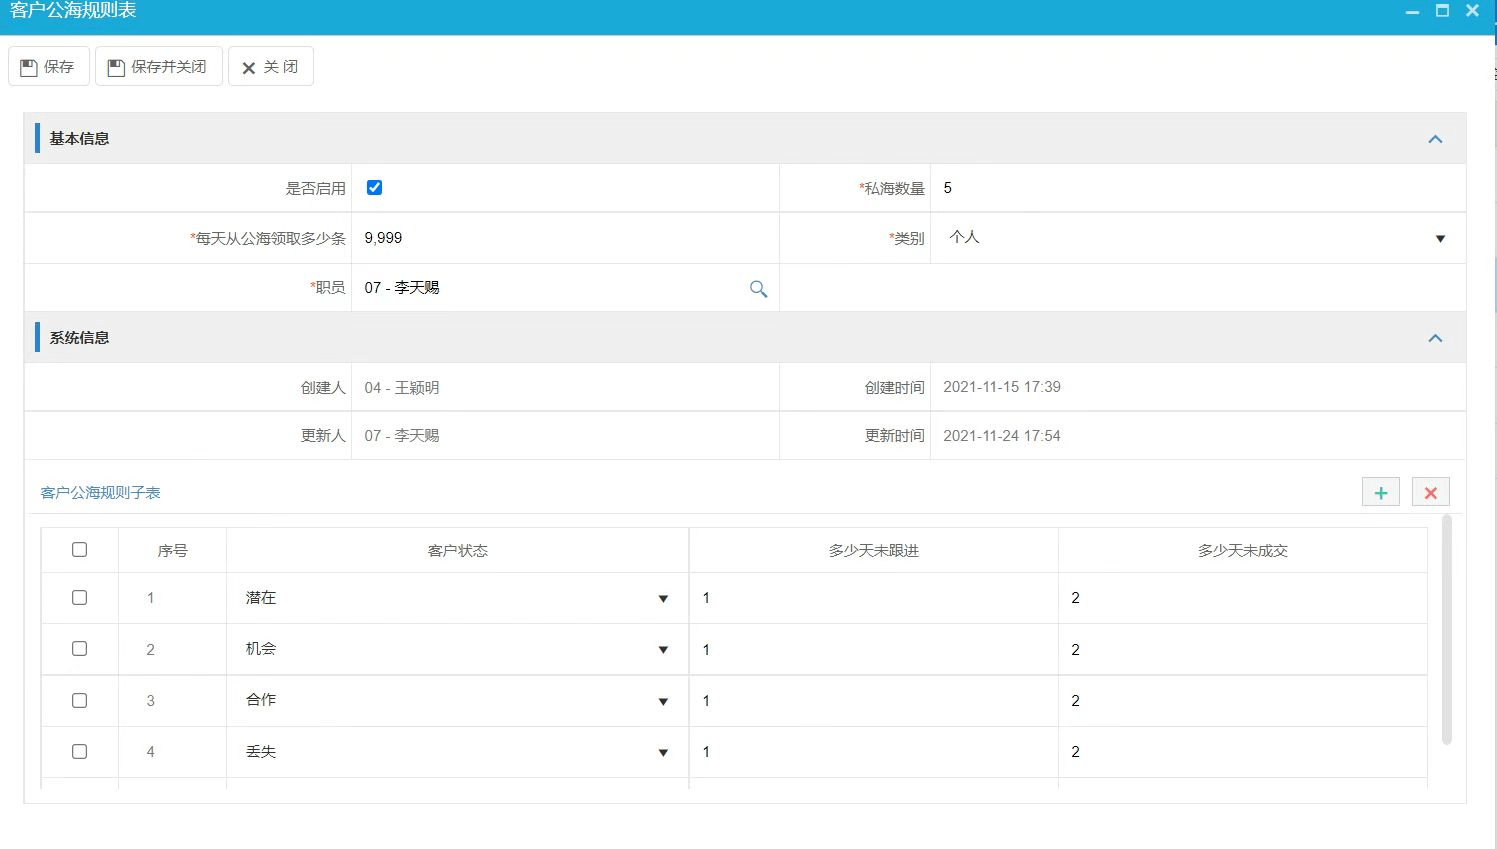The width and height of the screenshot is (1497, 849).
Task: Open employee search via magnifier icon
Action: pos(758,288)
